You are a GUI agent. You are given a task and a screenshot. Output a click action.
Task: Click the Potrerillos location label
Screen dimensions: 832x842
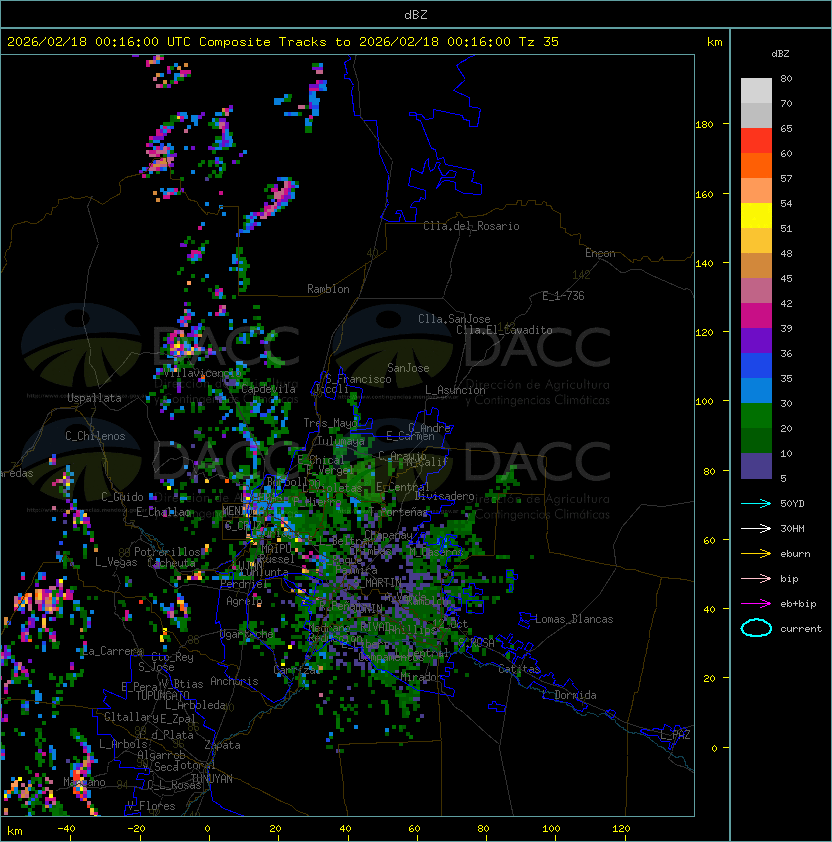[x=167, y=552]
